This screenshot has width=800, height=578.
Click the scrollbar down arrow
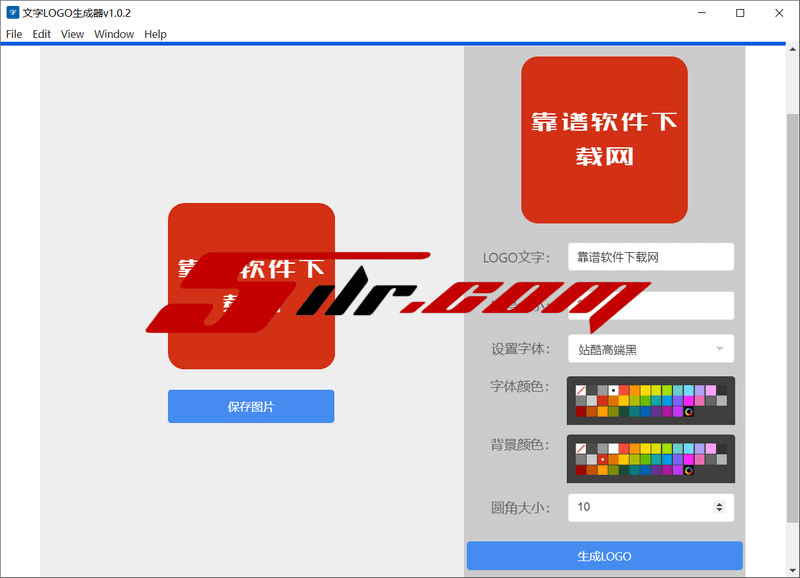(792, 570)
